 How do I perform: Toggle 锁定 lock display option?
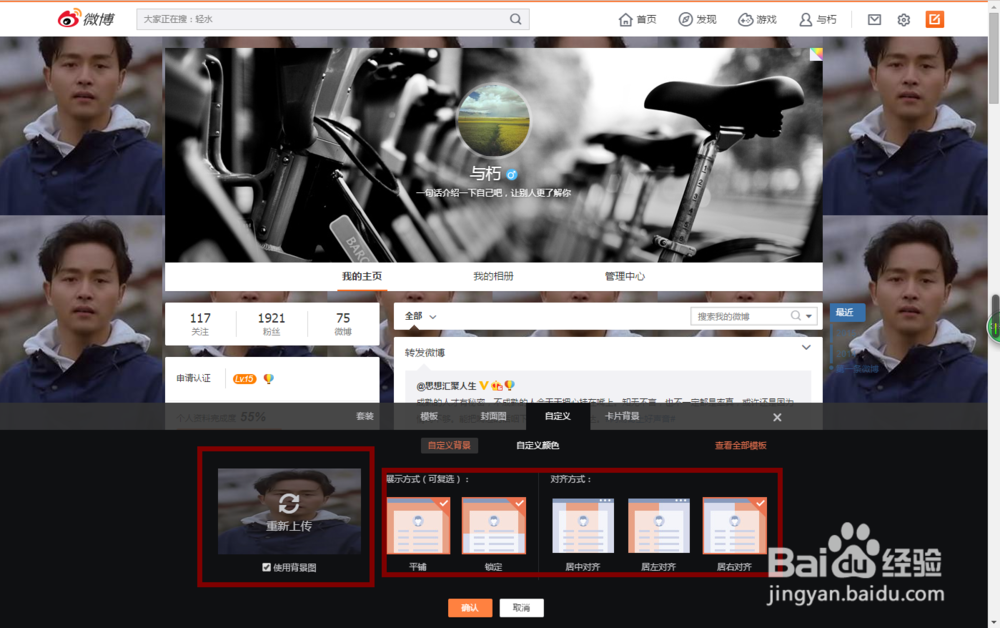click(x=494, y=525)
